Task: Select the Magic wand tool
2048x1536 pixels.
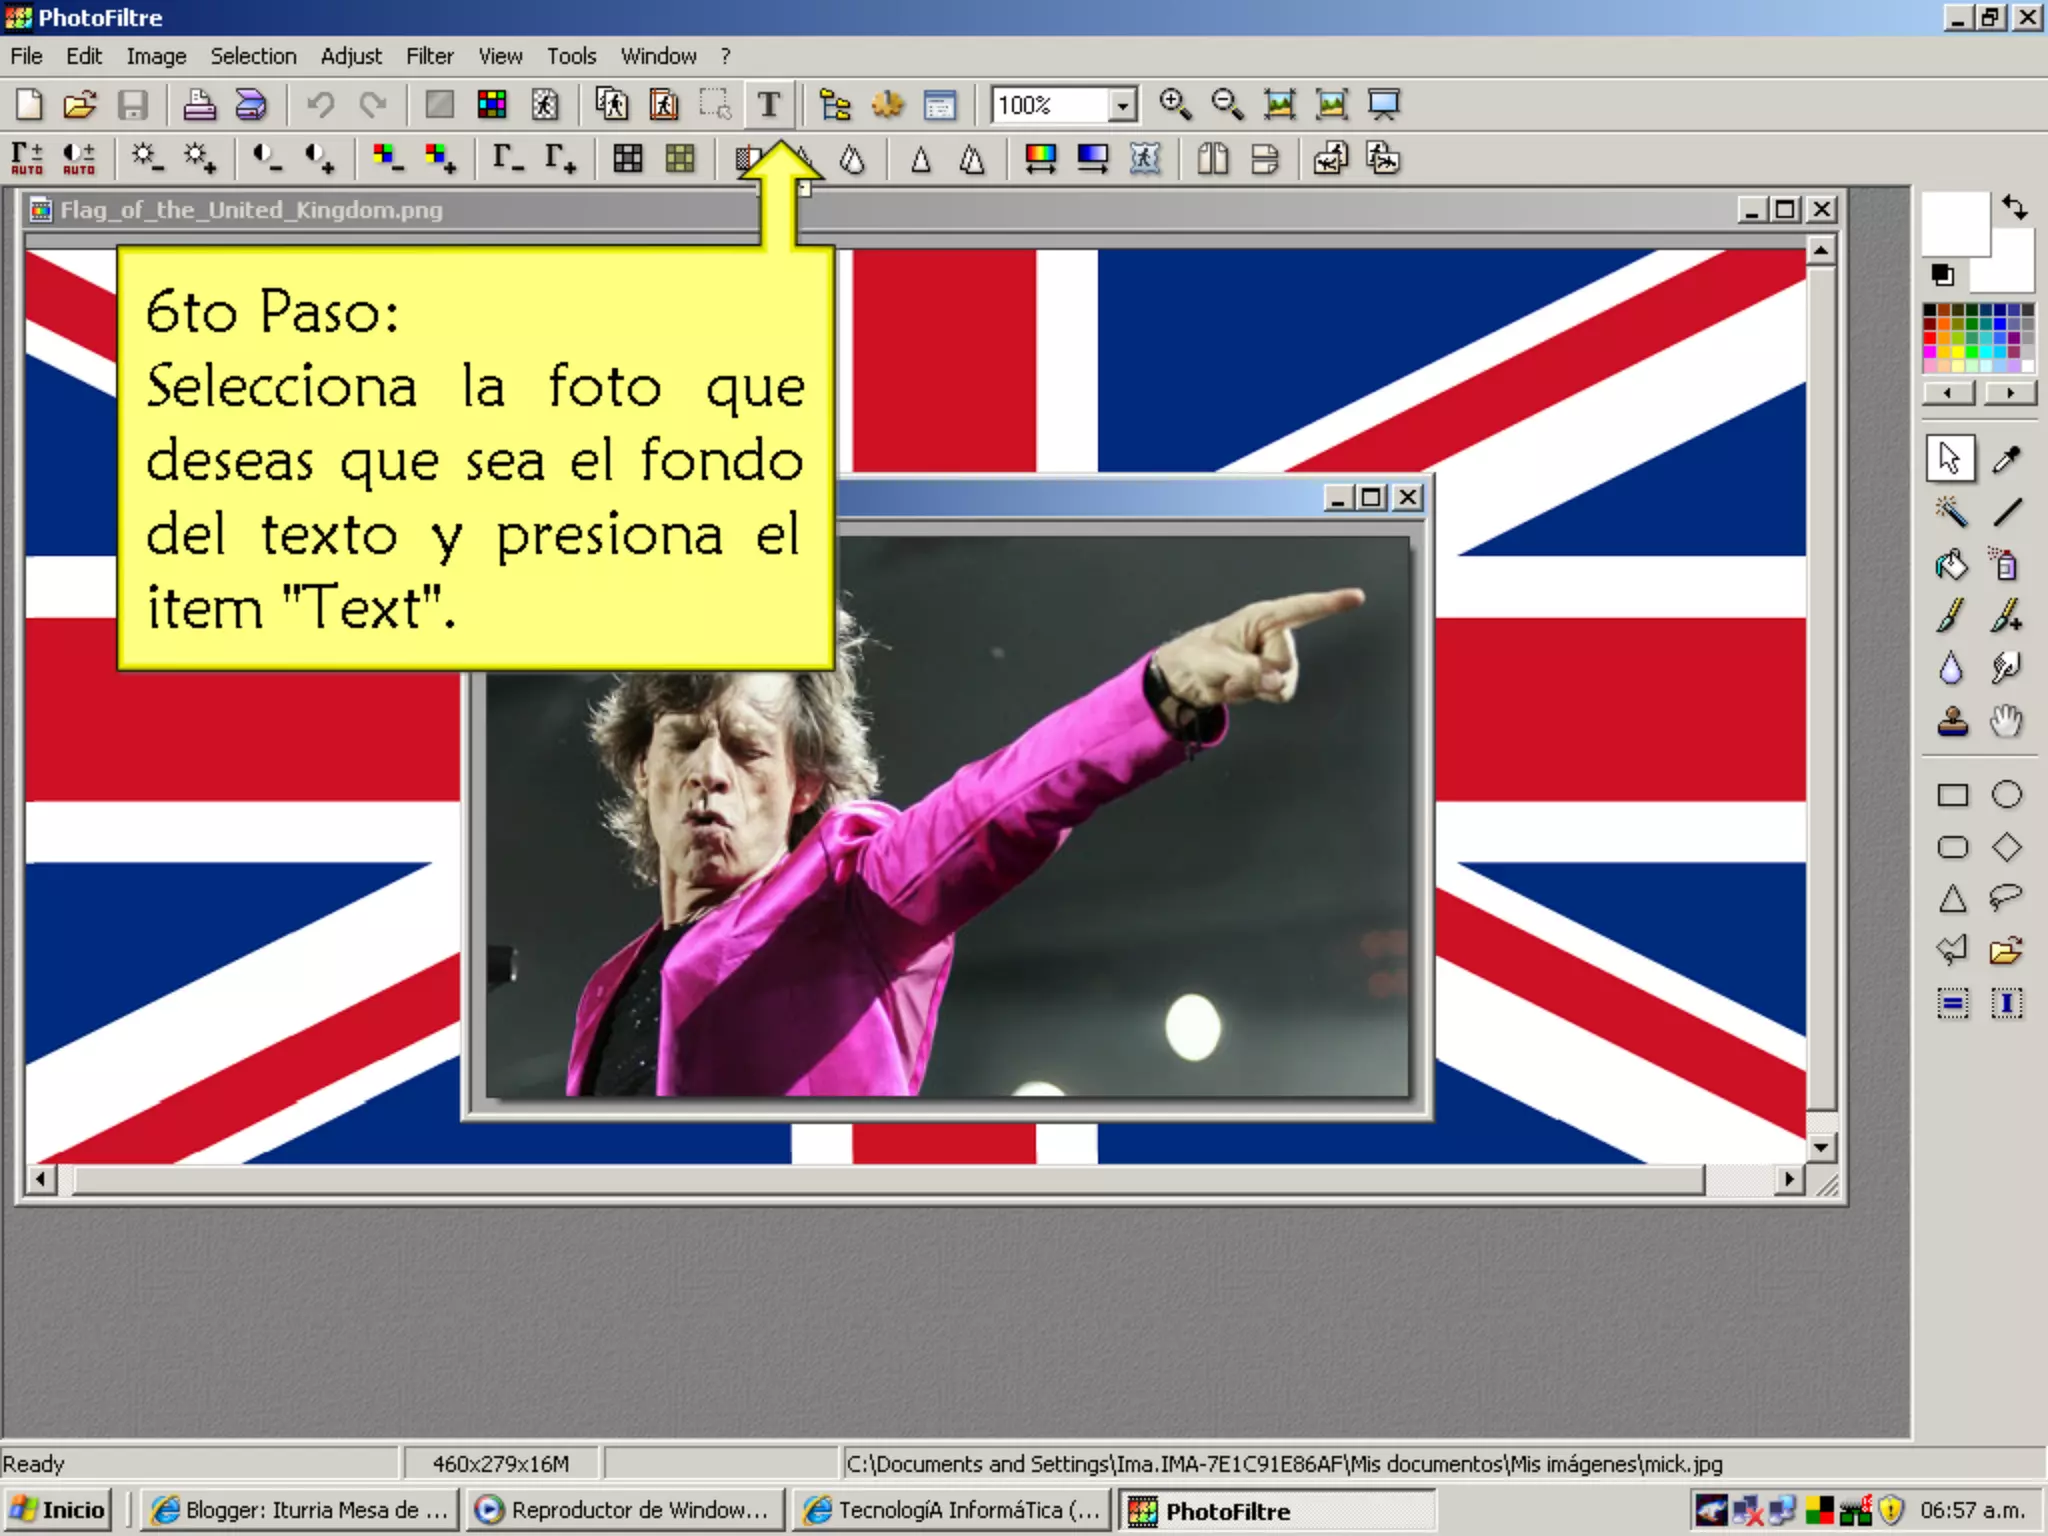Action: point(1950,512)
